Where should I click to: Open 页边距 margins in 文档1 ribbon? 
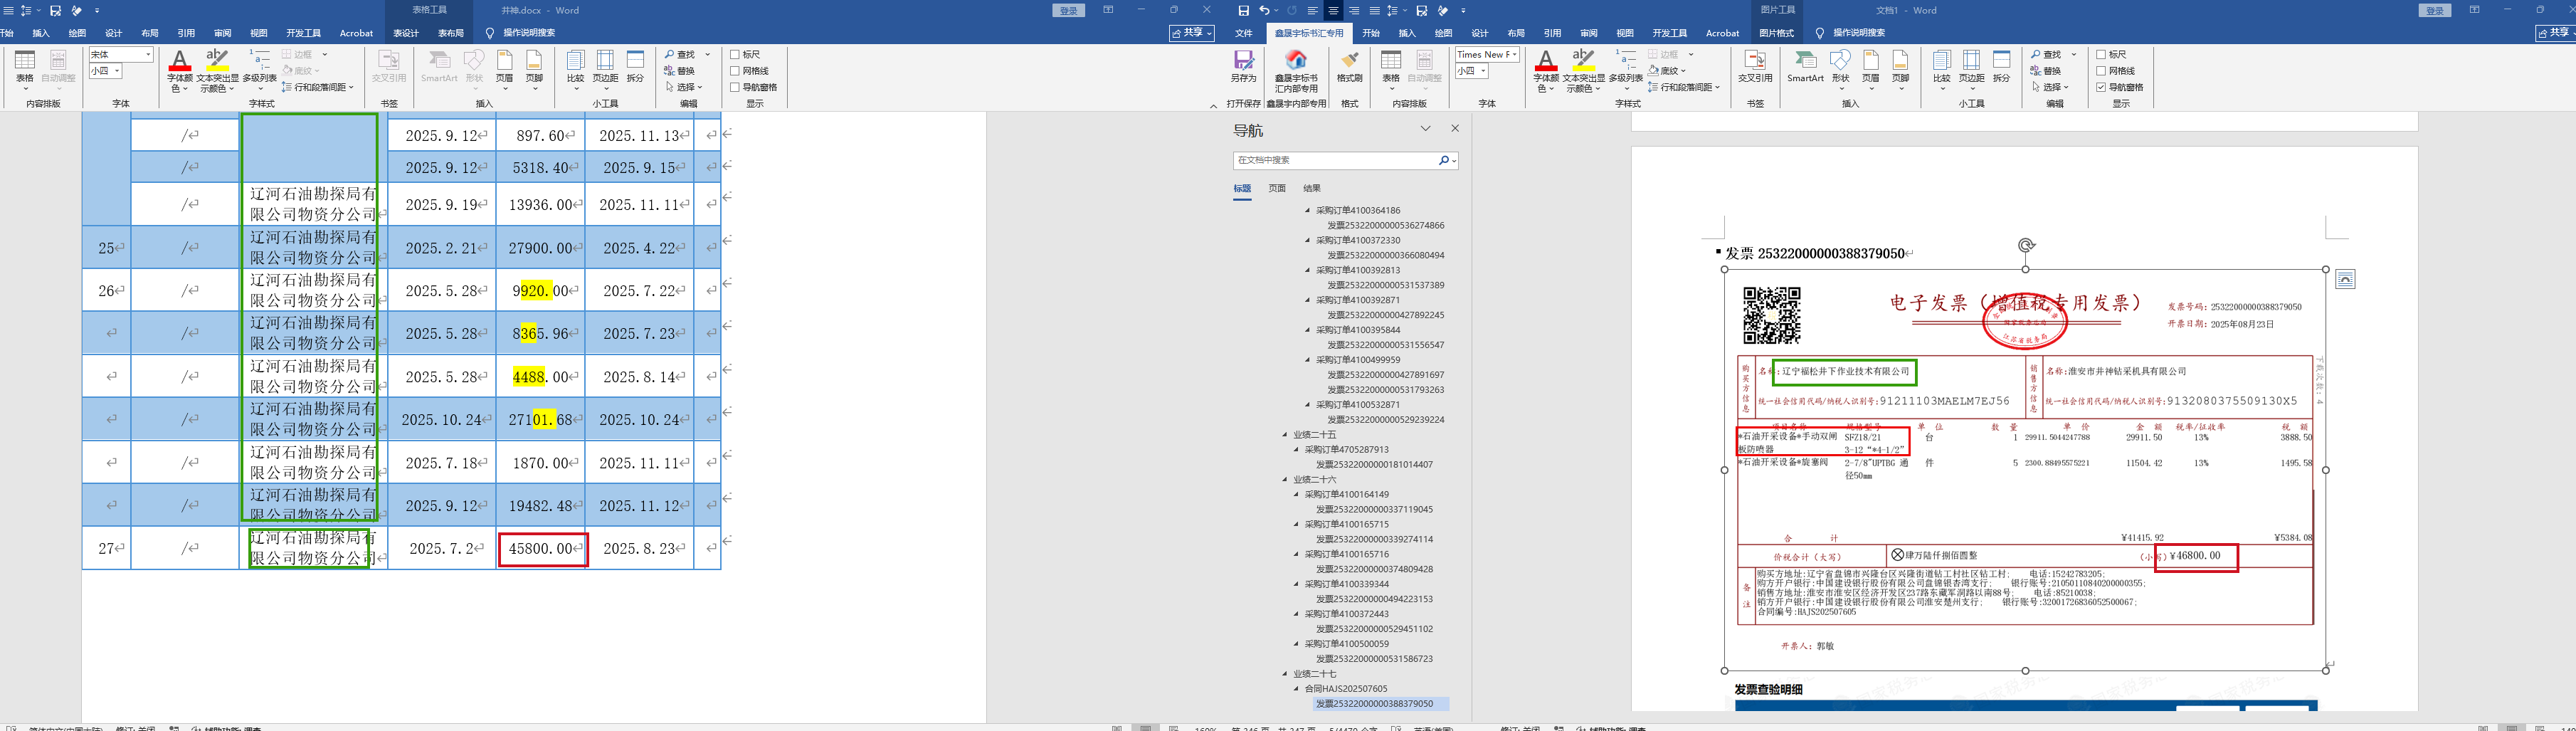pos(1971,66)
